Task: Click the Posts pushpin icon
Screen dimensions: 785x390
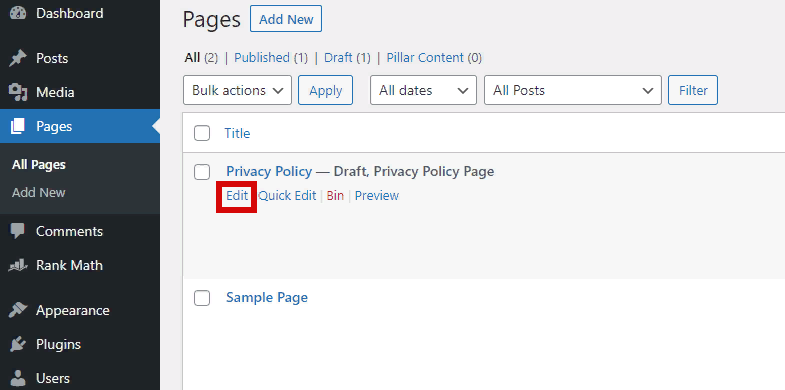Action: [18, 59]
